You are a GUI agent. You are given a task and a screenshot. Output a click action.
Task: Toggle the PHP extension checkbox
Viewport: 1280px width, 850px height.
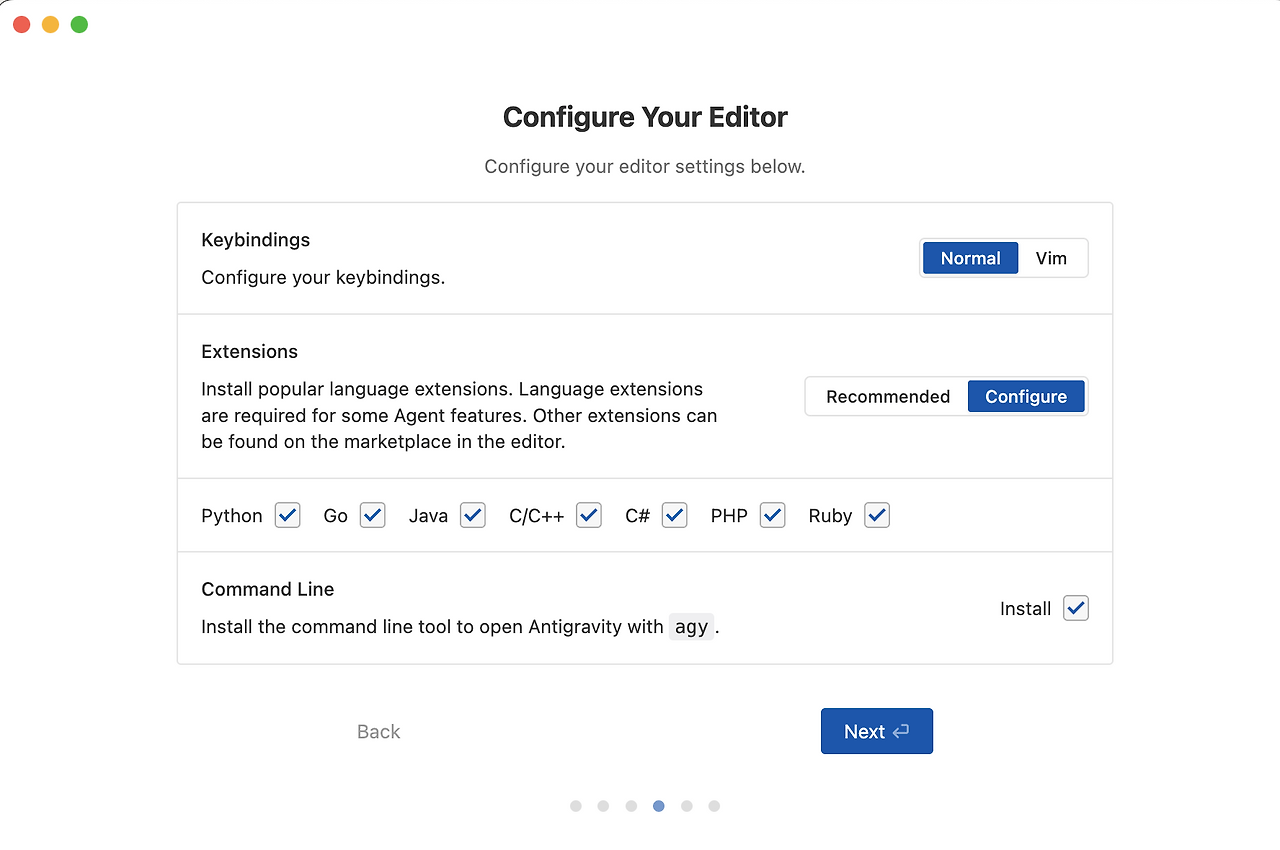pos(772,515)
